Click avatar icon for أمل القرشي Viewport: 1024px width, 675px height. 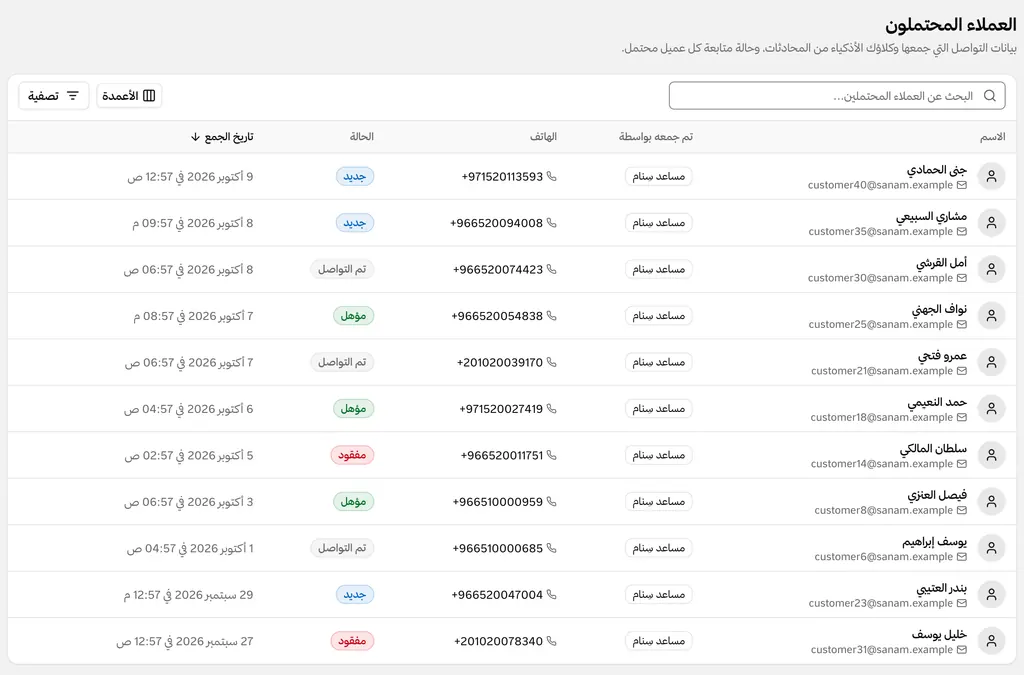coord(991,269)
